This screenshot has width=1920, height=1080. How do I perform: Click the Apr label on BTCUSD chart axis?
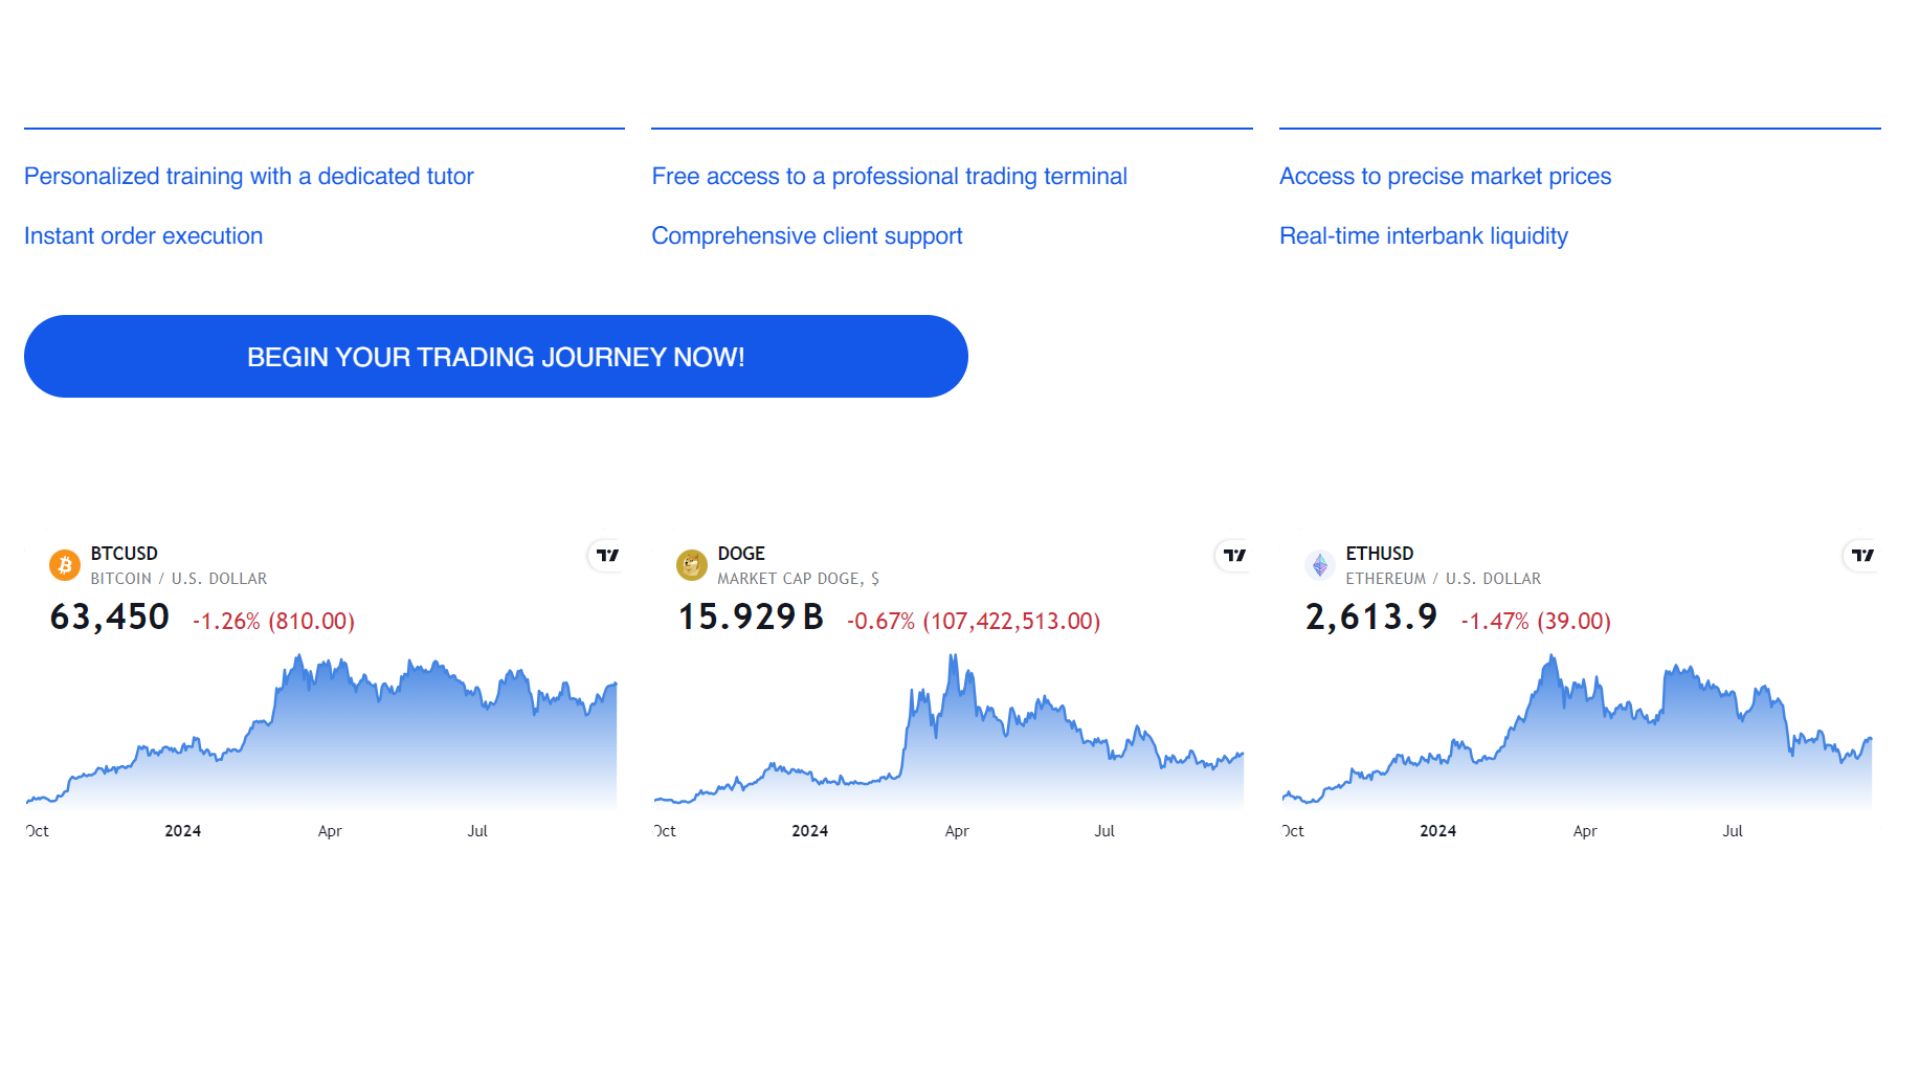[x=330, y=831]
